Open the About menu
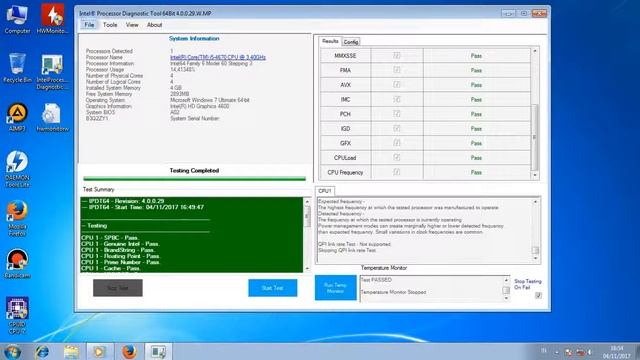 coord(154,25)
